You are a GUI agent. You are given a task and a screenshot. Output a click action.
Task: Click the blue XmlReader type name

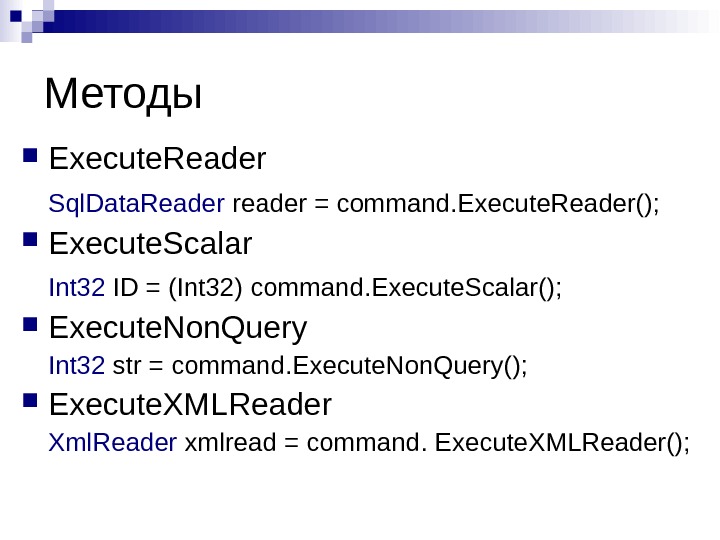pyautogui.click(x=113, y=443)
